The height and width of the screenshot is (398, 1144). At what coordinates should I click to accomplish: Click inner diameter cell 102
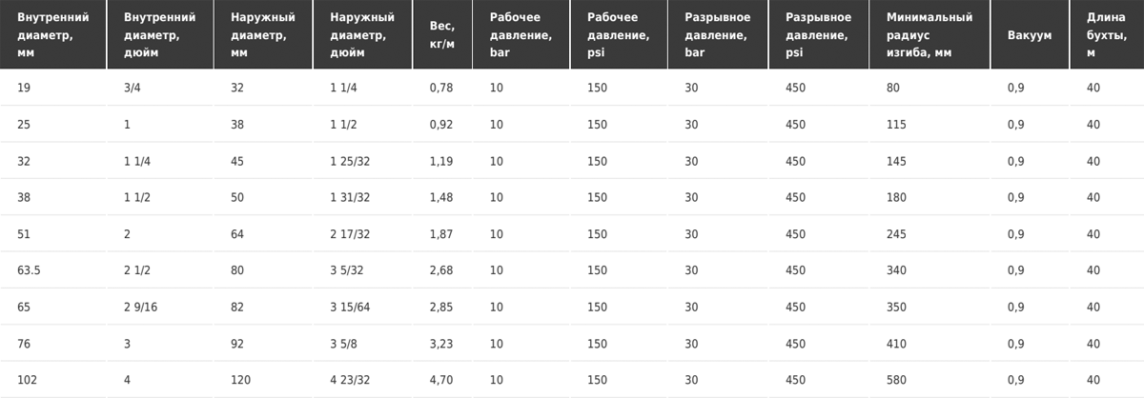[x=27, y=380]
